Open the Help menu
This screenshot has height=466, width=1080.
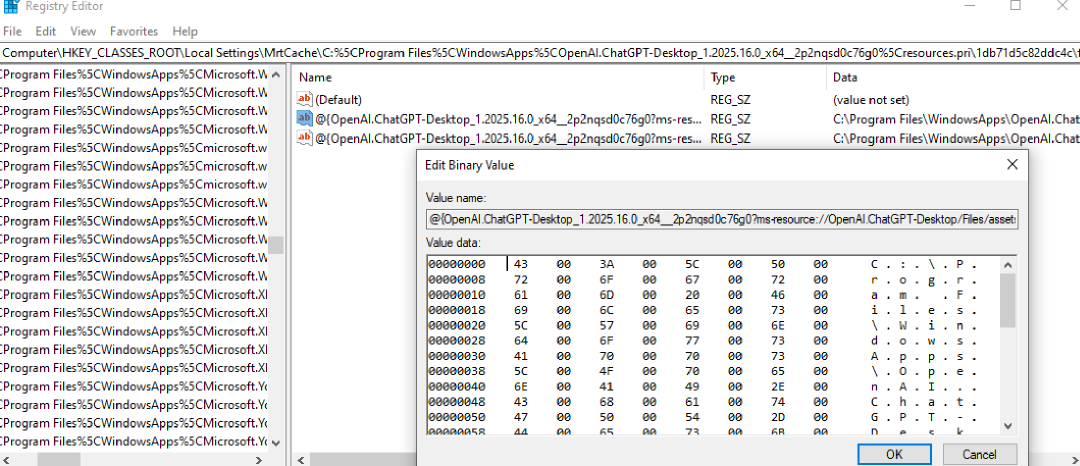pos(185,31)
